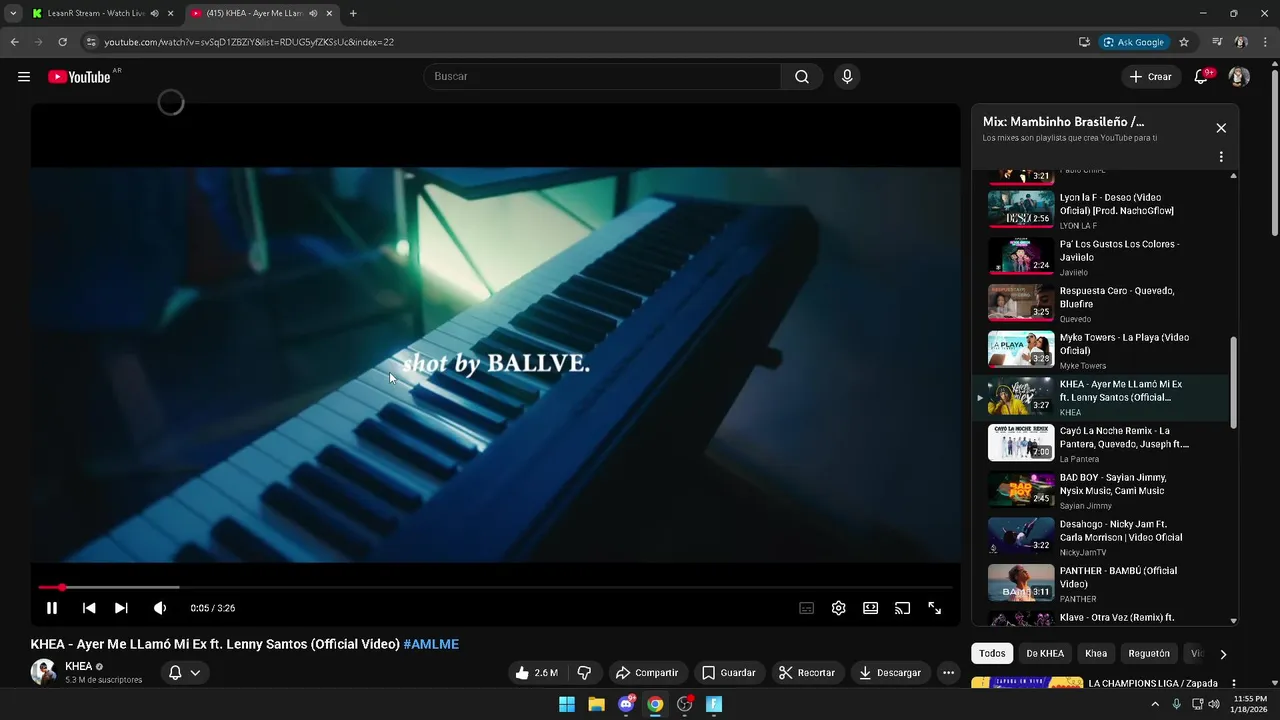
Task: Open subscription notification bell dropdown
Action: [x=185, y=673]
